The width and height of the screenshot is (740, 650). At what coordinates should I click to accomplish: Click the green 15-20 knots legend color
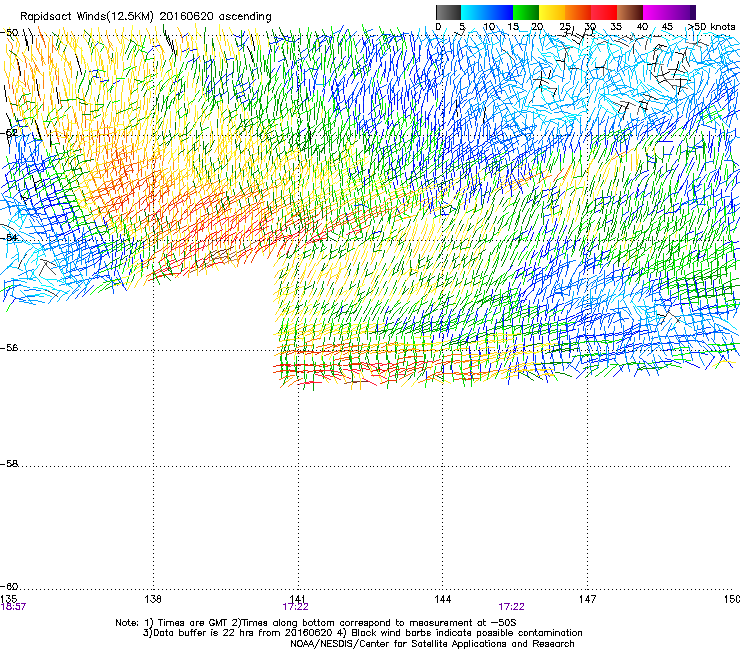526,12
